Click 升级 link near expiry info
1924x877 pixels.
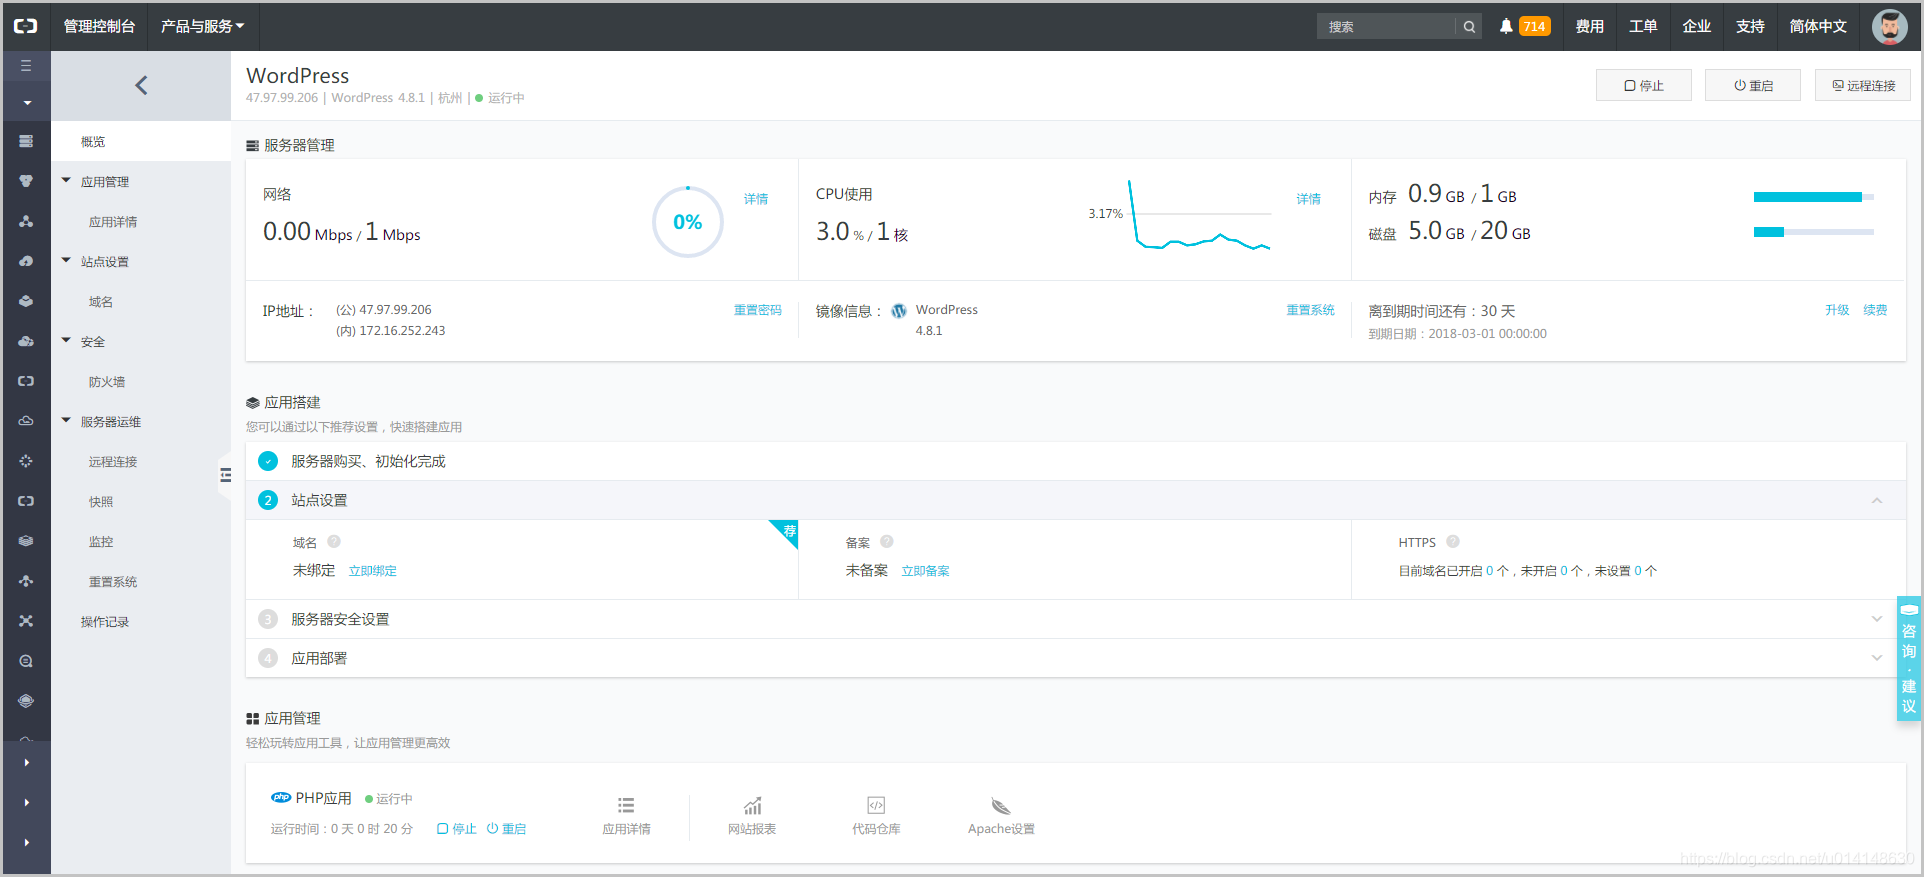click(1837, 310)
